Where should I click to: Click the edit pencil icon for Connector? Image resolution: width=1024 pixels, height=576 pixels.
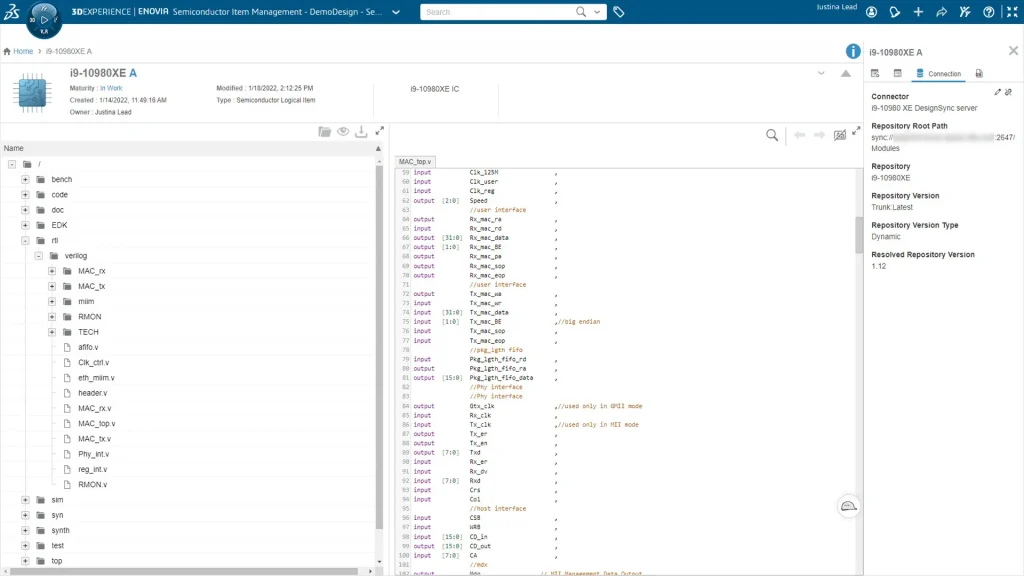997,92
